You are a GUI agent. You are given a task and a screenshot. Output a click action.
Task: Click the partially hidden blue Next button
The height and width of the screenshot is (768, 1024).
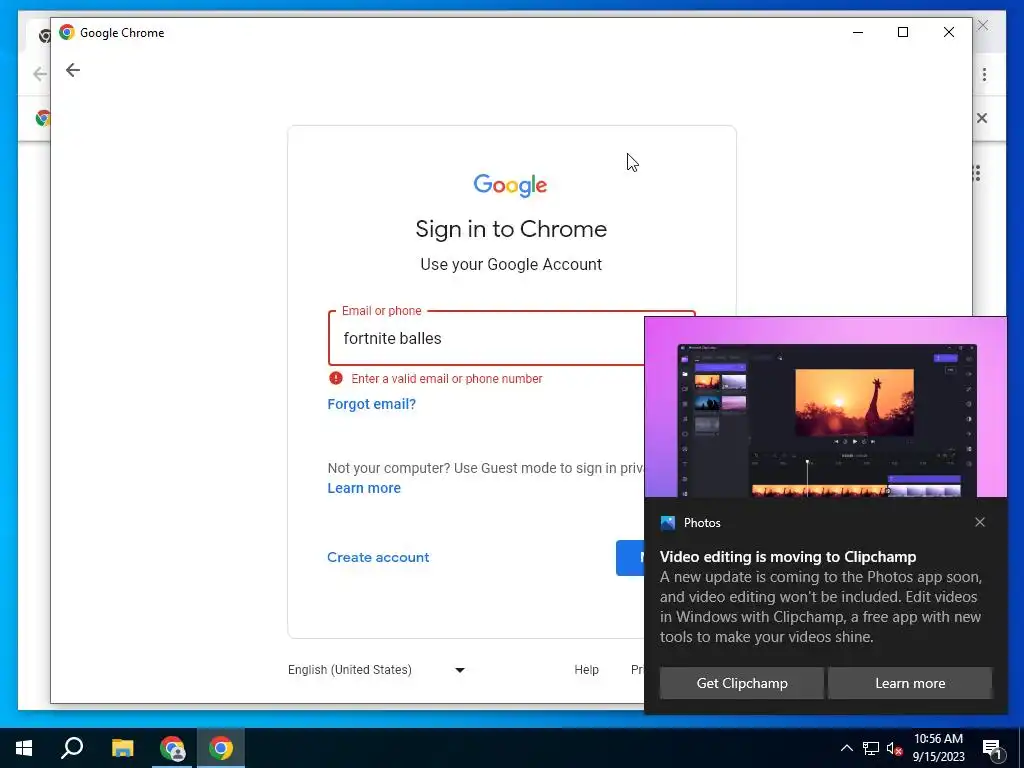(x=630, y=558)
